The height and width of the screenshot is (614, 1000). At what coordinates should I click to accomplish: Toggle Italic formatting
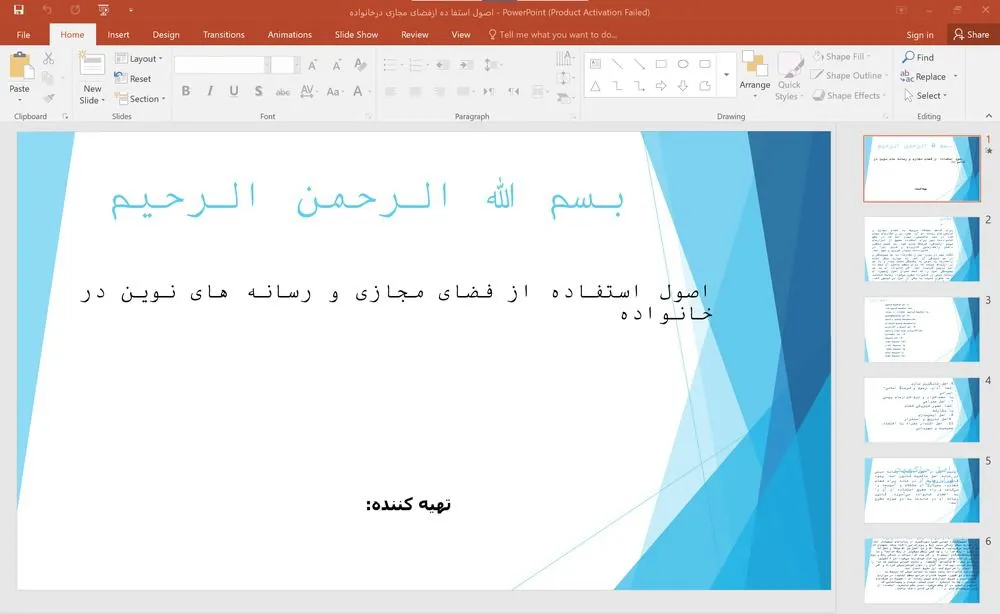click(x=210, y=91)
